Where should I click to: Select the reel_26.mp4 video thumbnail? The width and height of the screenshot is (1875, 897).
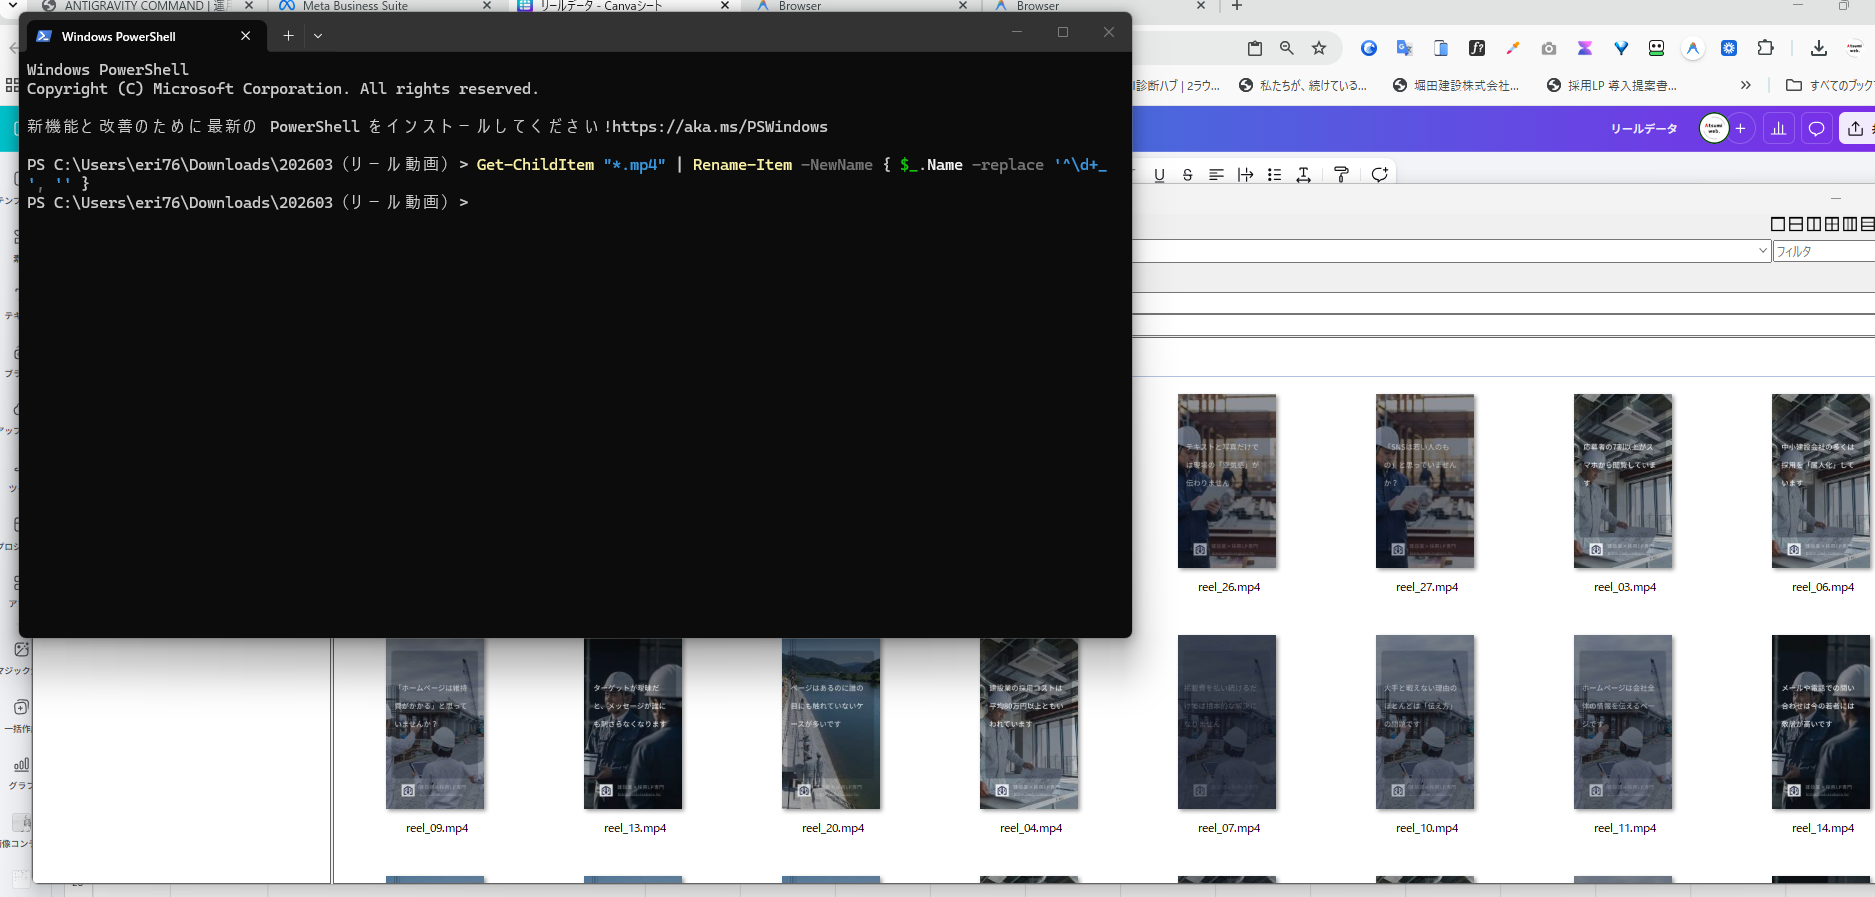[1227, 481]
